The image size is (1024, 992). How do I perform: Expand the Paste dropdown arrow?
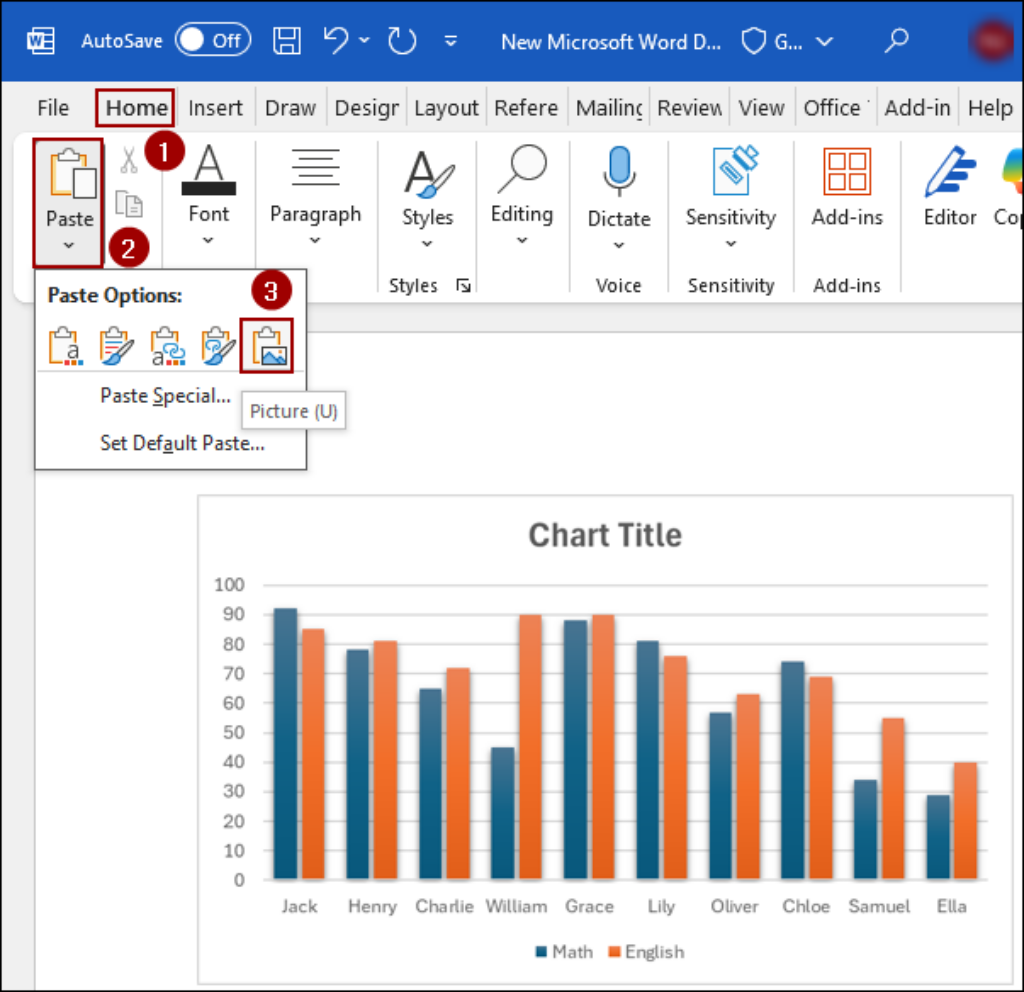(69, 246)
